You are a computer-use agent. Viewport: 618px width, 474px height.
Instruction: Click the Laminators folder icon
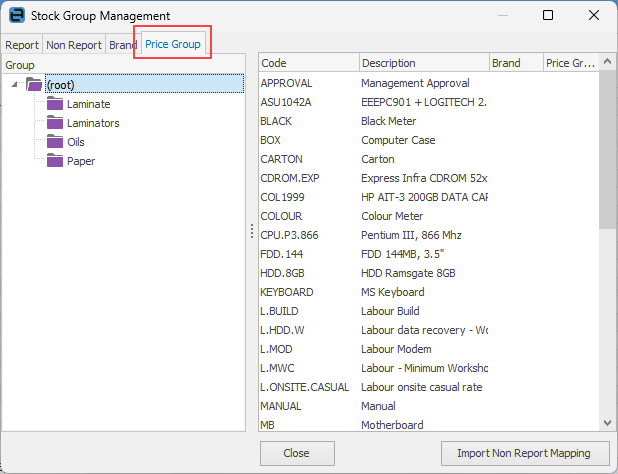(54, 123)
